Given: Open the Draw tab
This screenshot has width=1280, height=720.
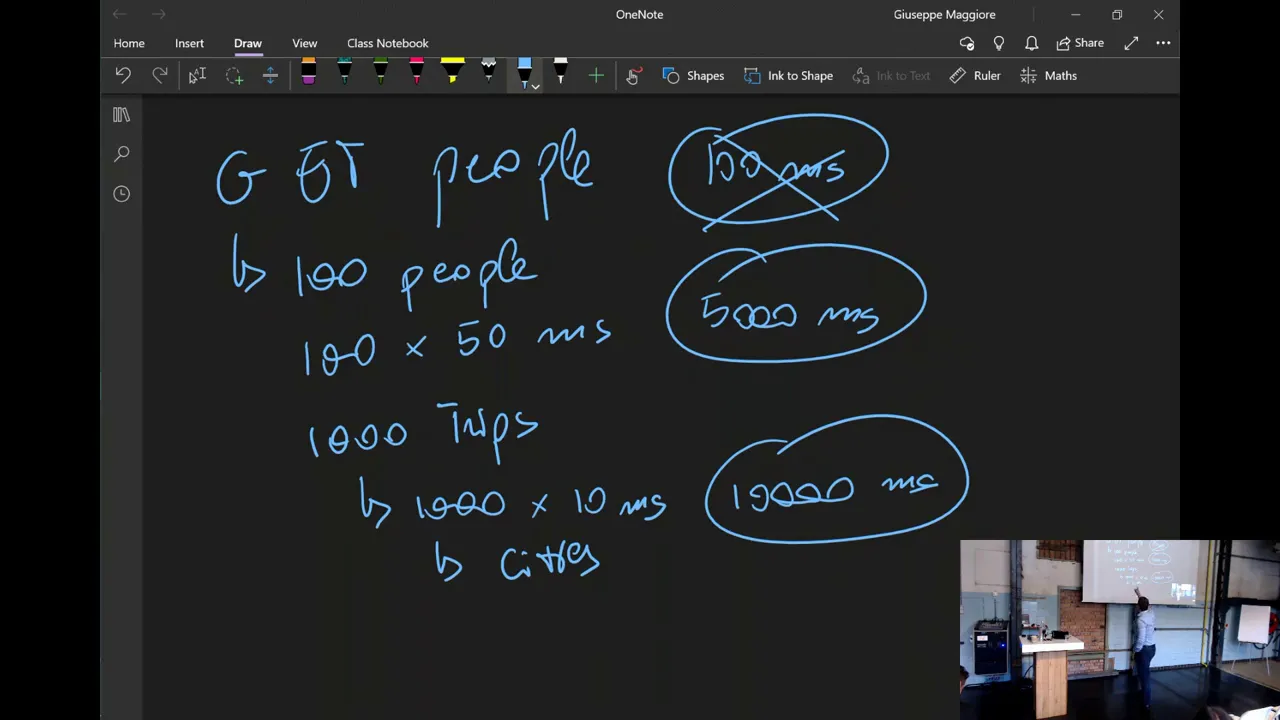Looking at the screenshot, I should (248, 43).
